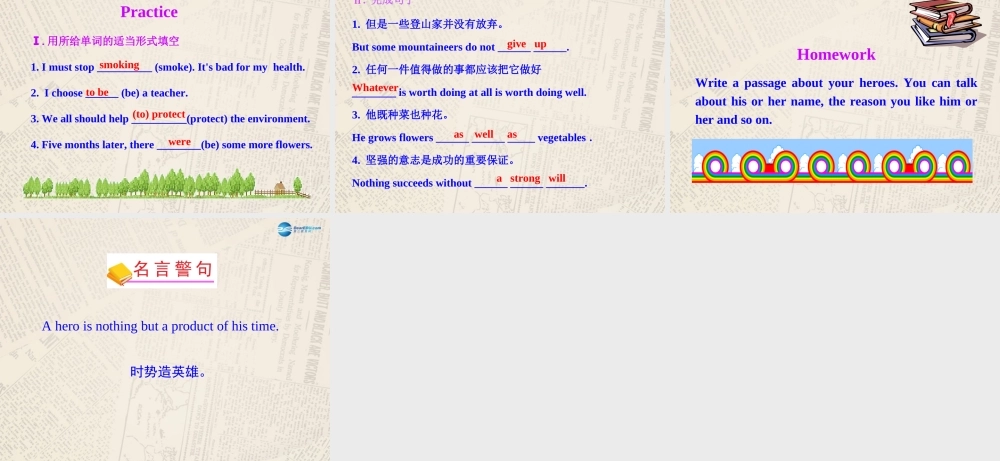Select the Homework slide title
The image size is (1000, 461).
coord(836,54)
